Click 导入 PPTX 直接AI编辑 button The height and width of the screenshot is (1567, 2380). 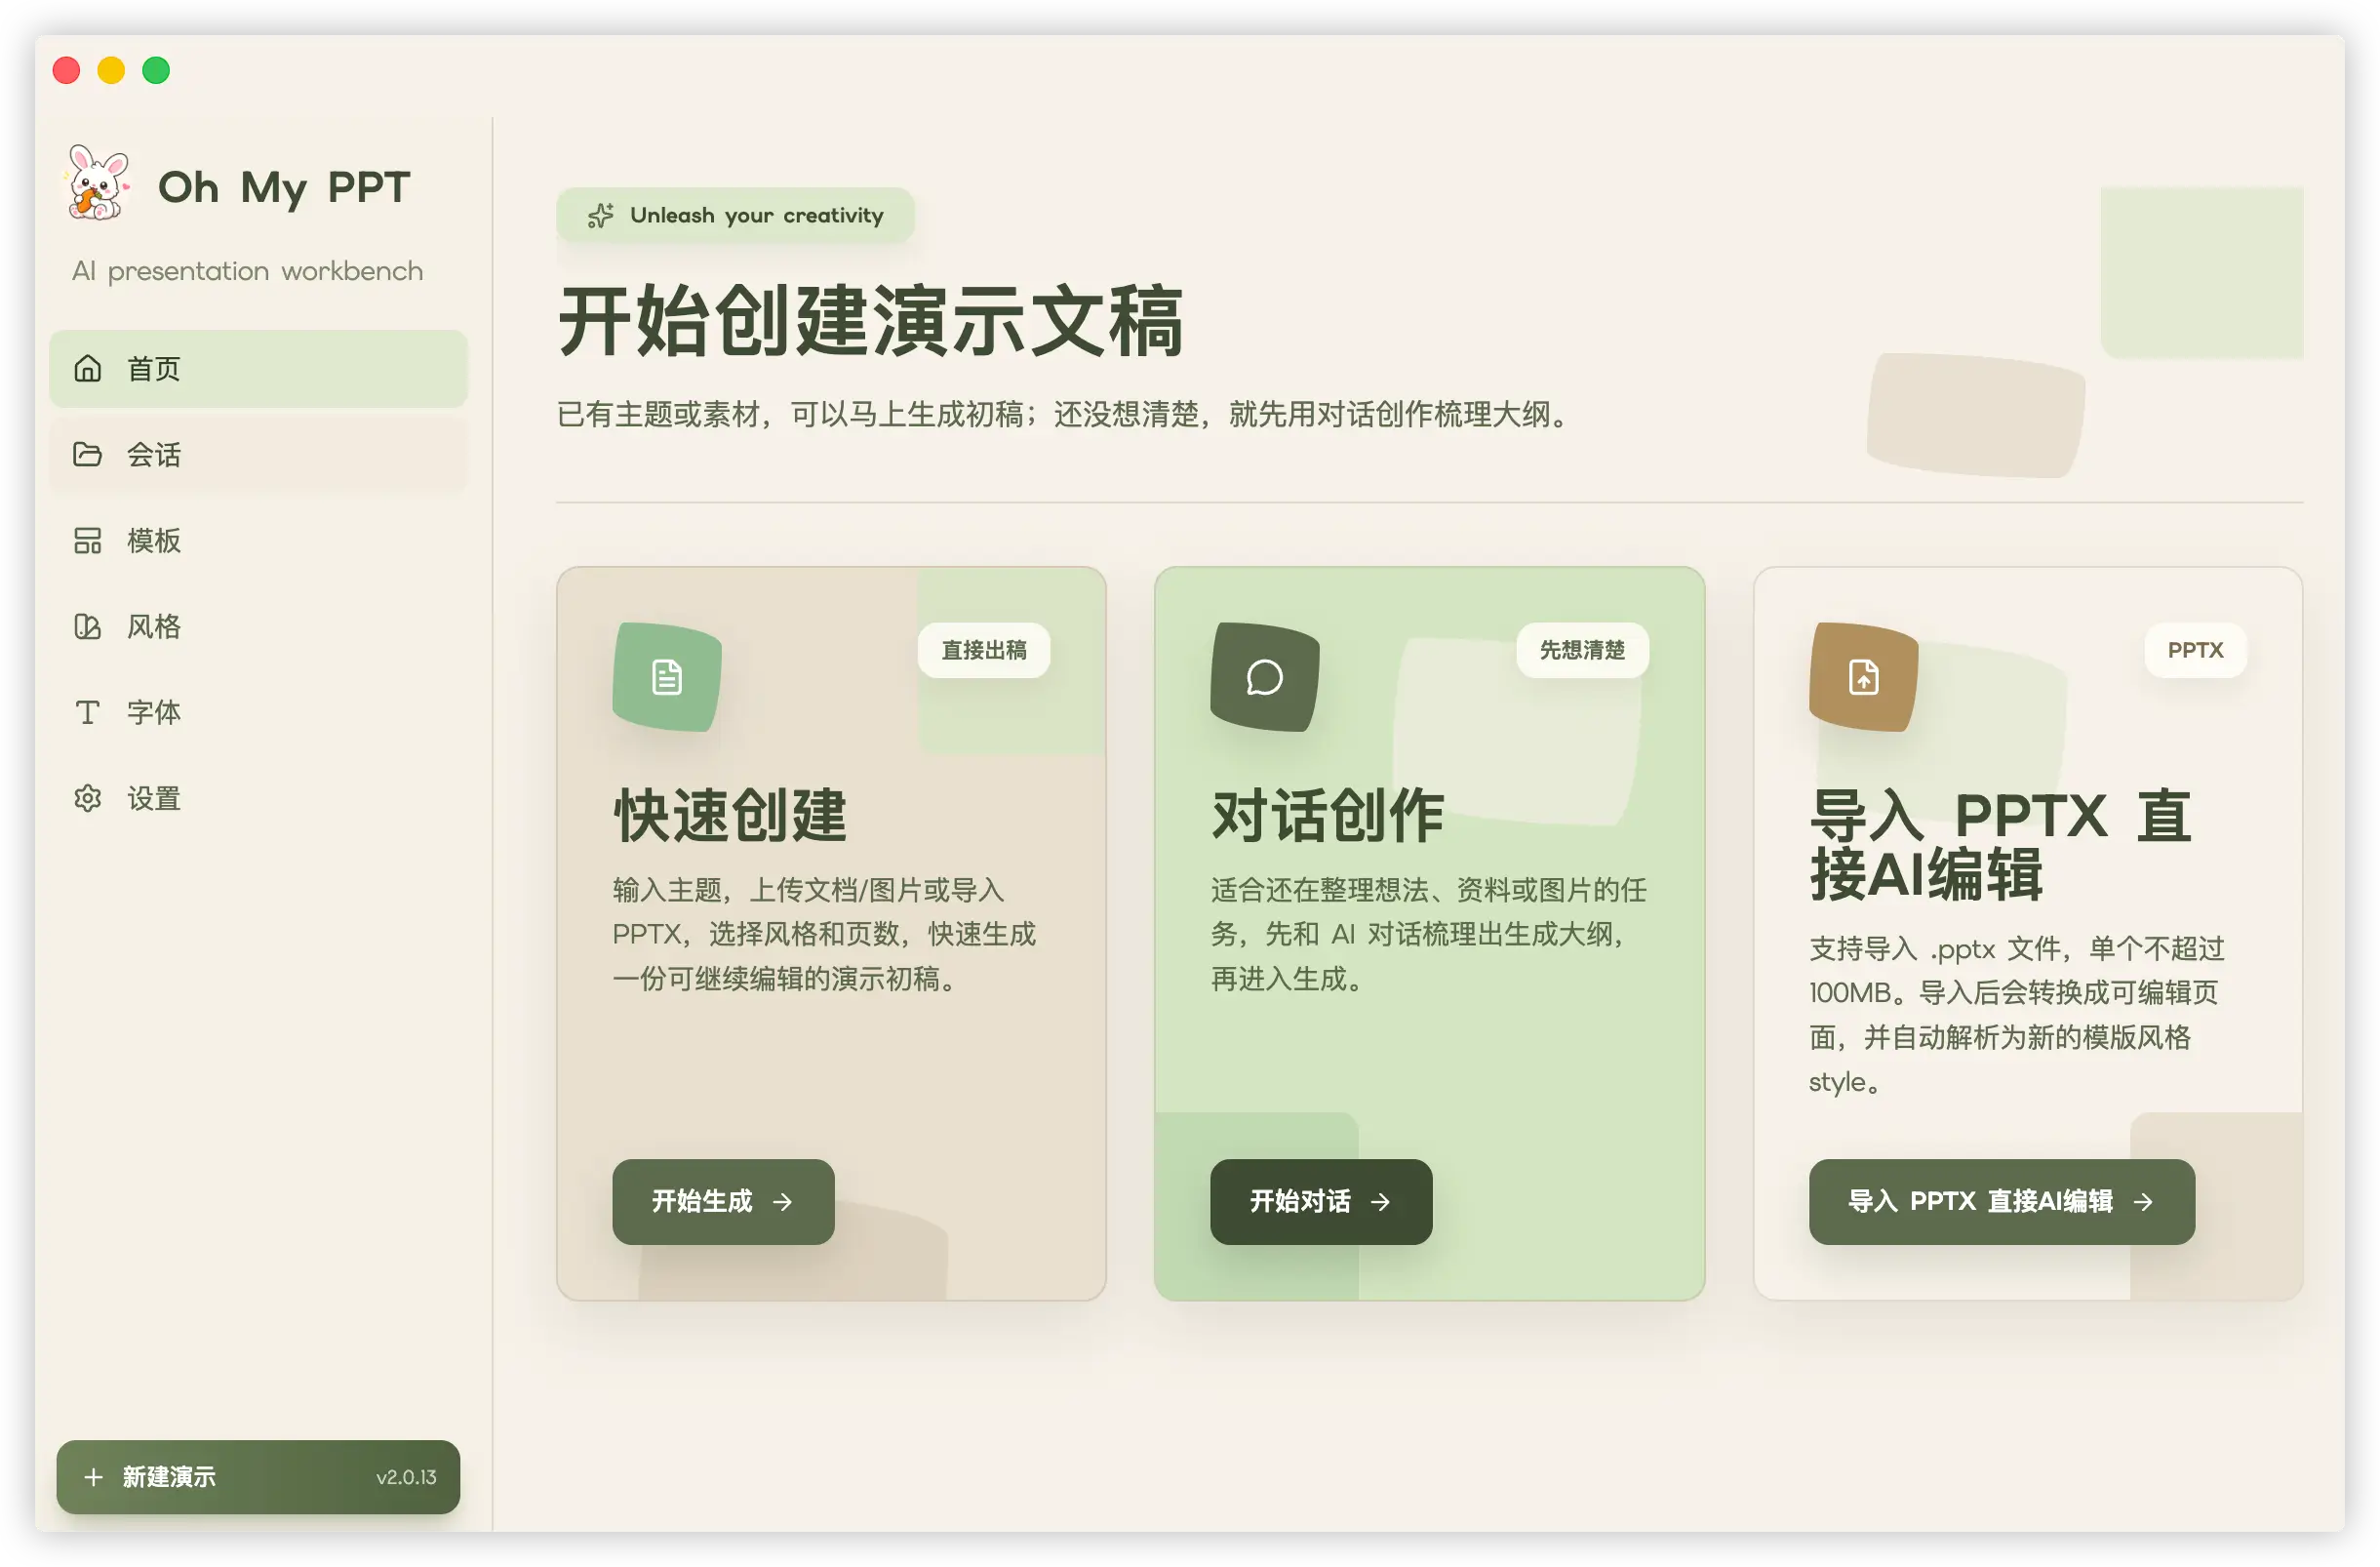pos(2002,1201)
